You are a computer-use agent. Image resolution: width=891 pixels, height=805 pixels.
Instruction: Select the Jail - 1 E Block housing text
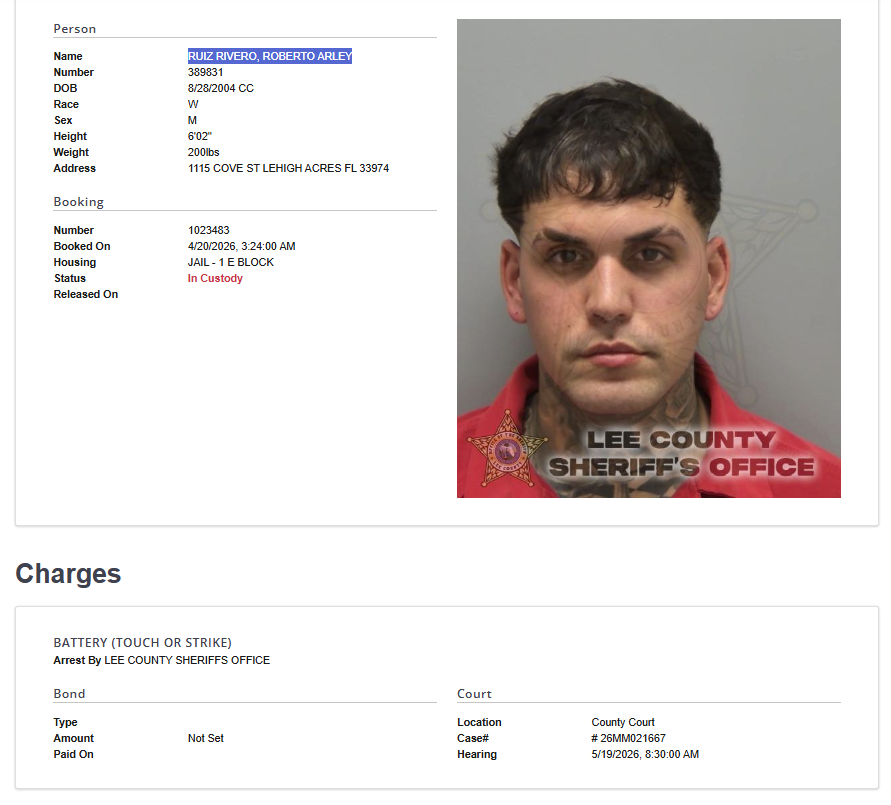coord(231,262)
